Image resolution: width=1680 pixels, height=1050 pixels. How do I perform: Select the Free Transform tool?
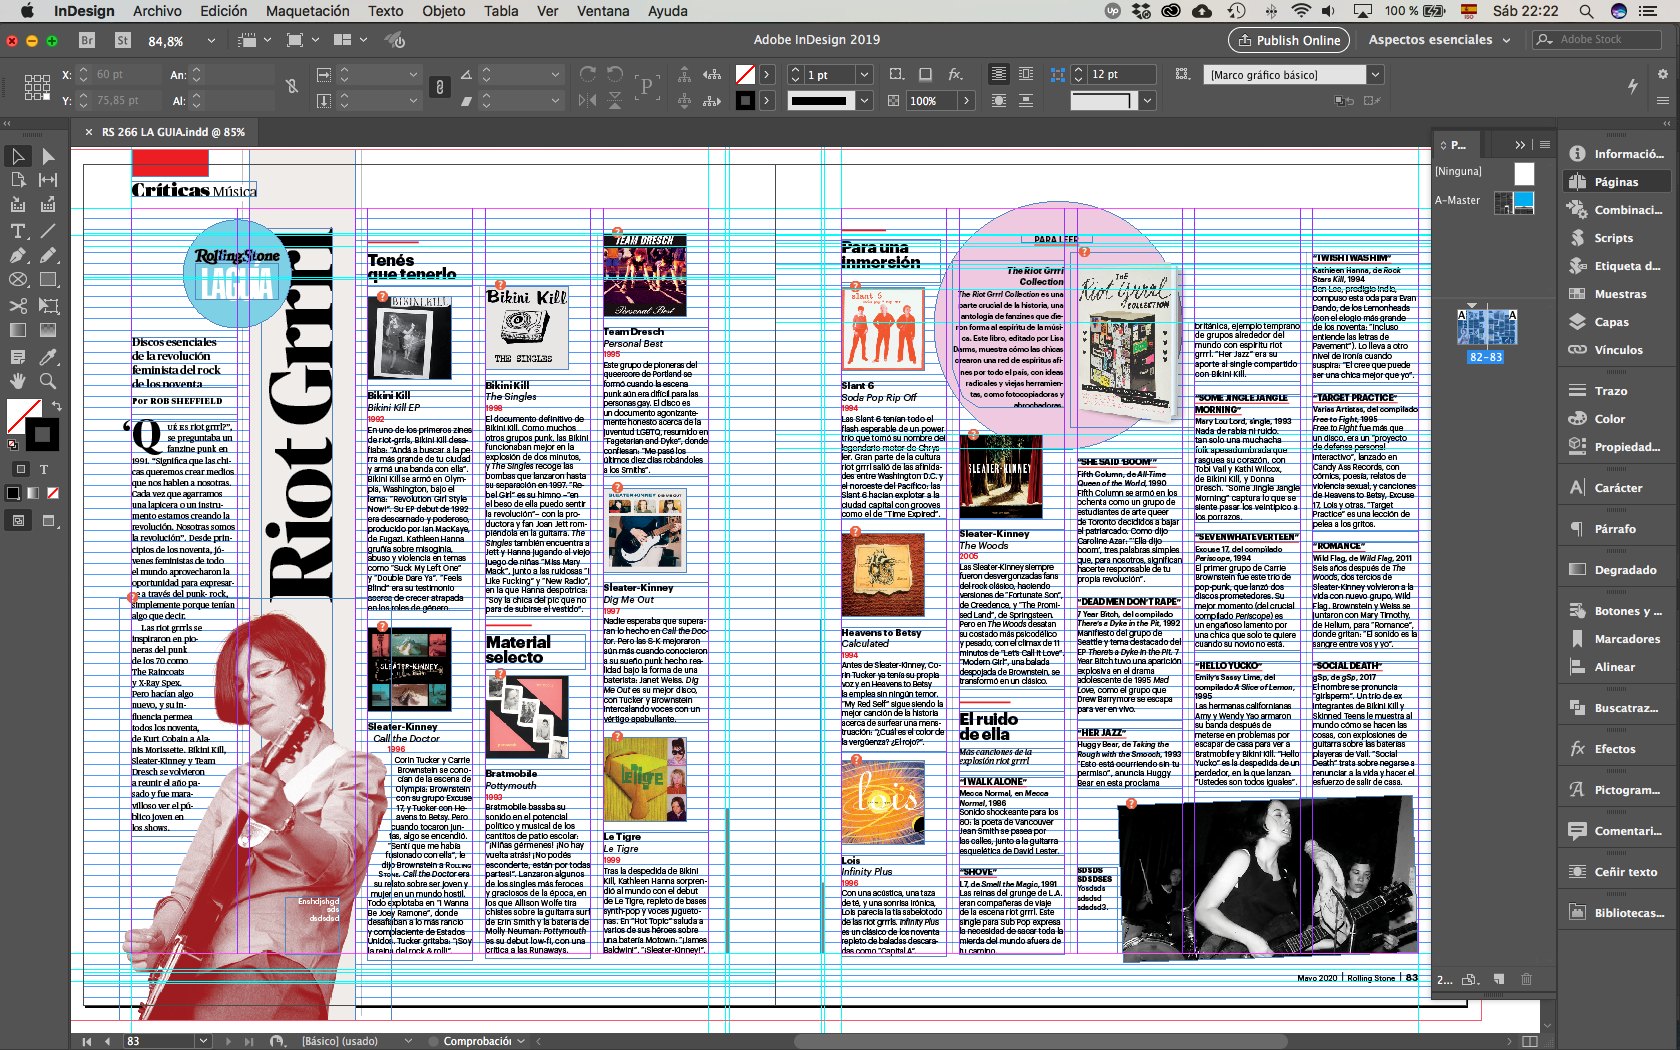pyautogui.click(x=48, y=305)
